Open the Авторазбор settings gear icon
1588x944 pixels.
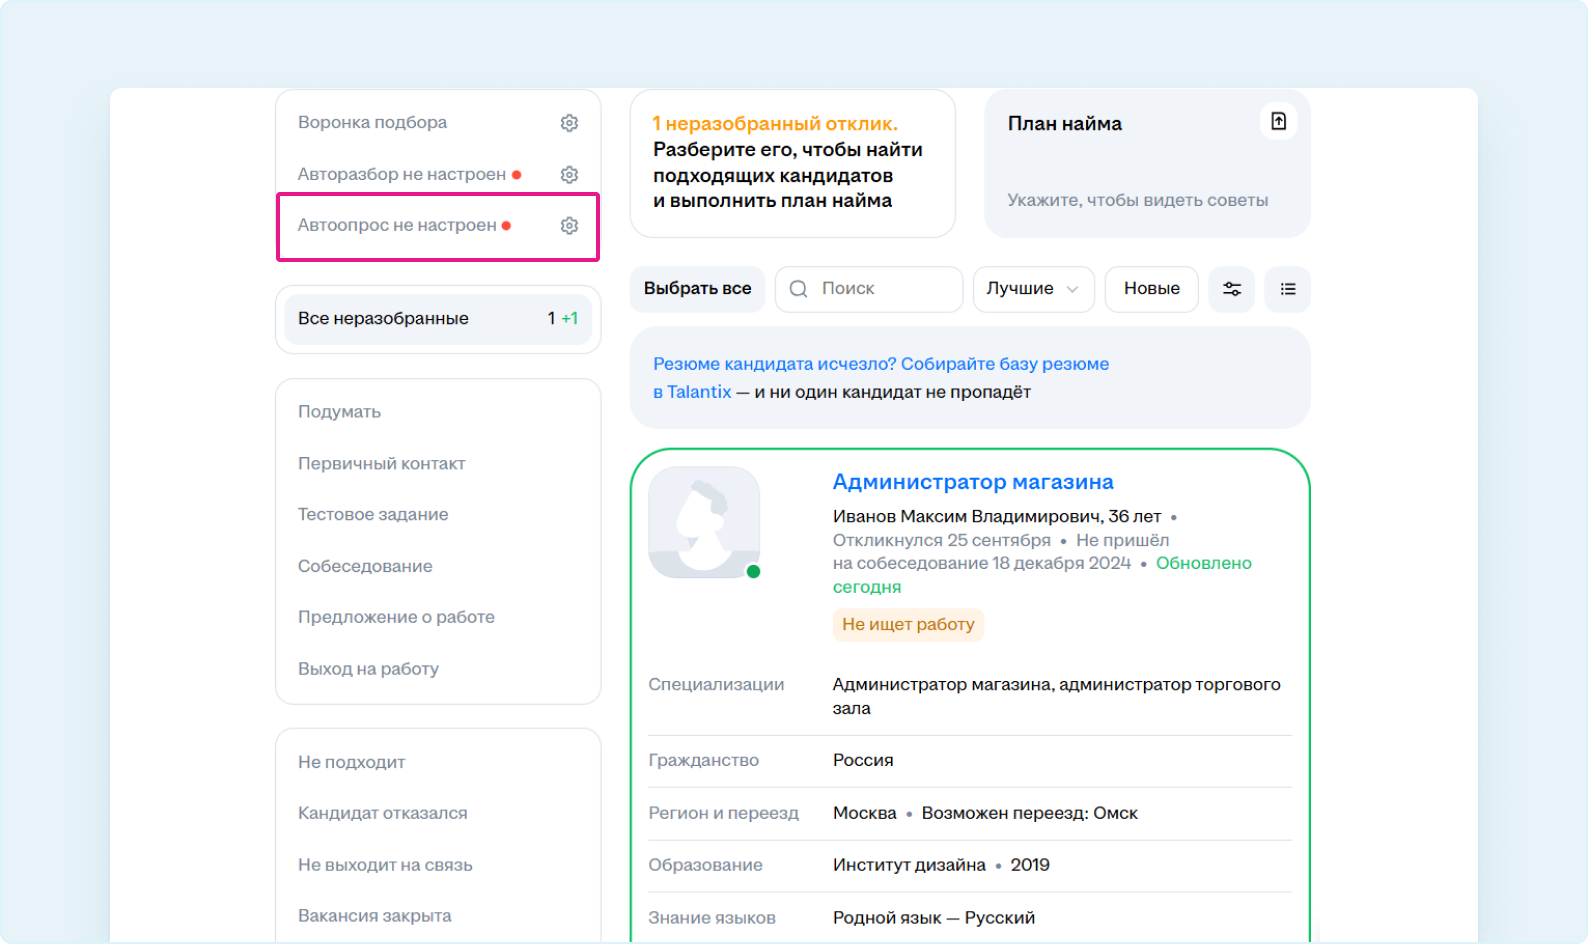(569, 175)
